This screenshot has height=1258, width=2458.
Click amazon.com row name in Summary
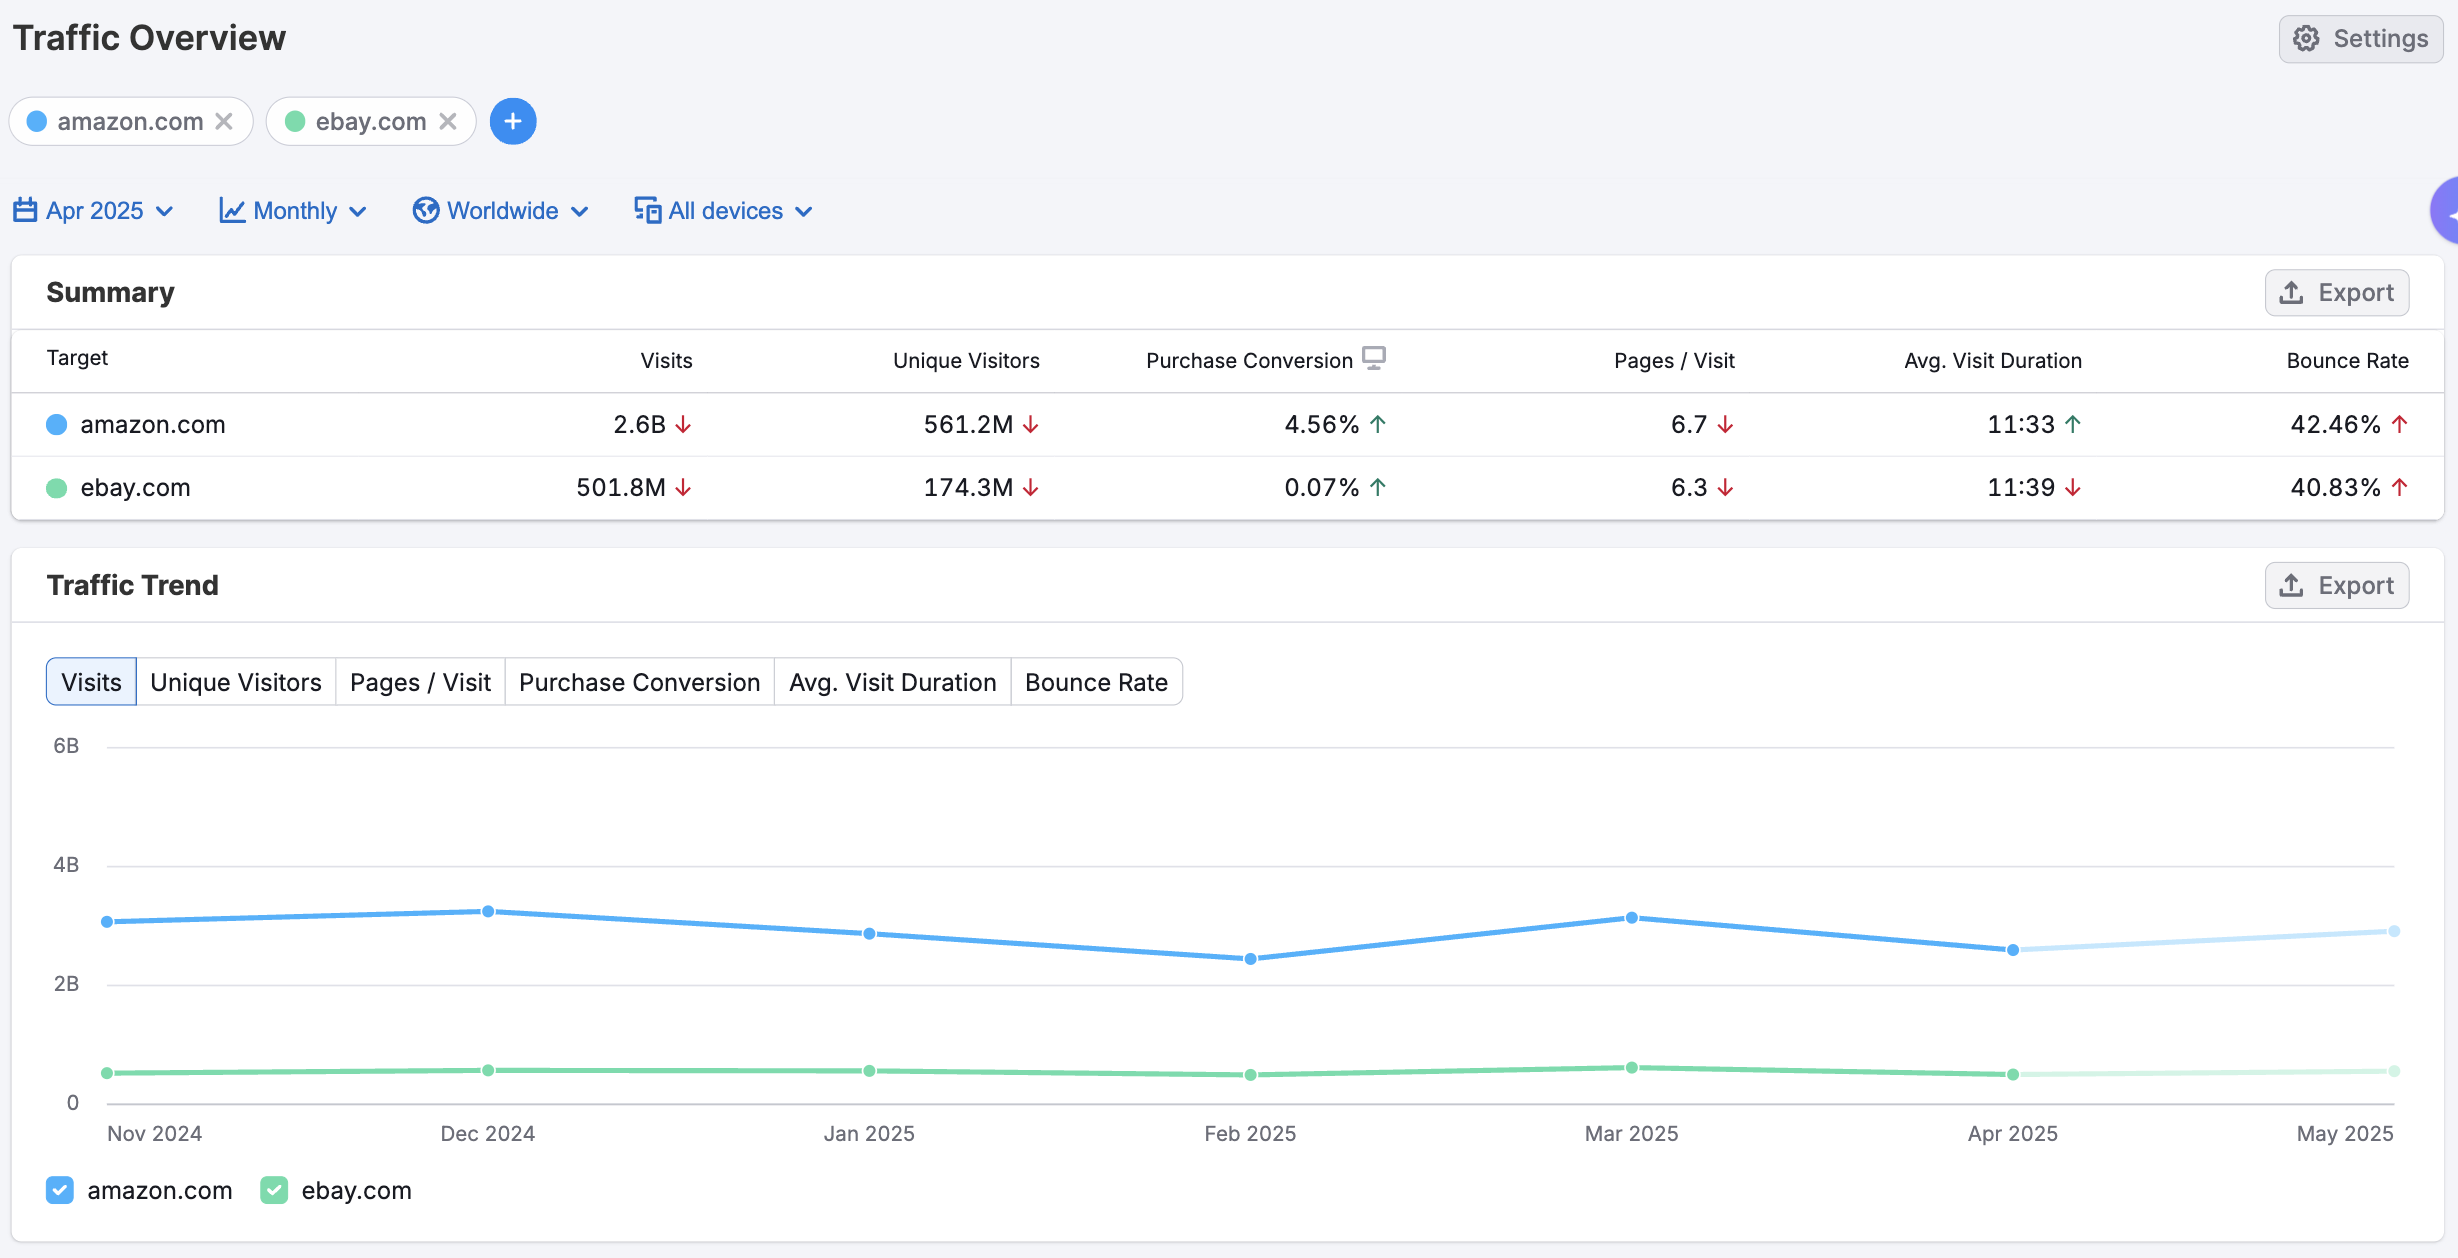[x=153, y=424]
